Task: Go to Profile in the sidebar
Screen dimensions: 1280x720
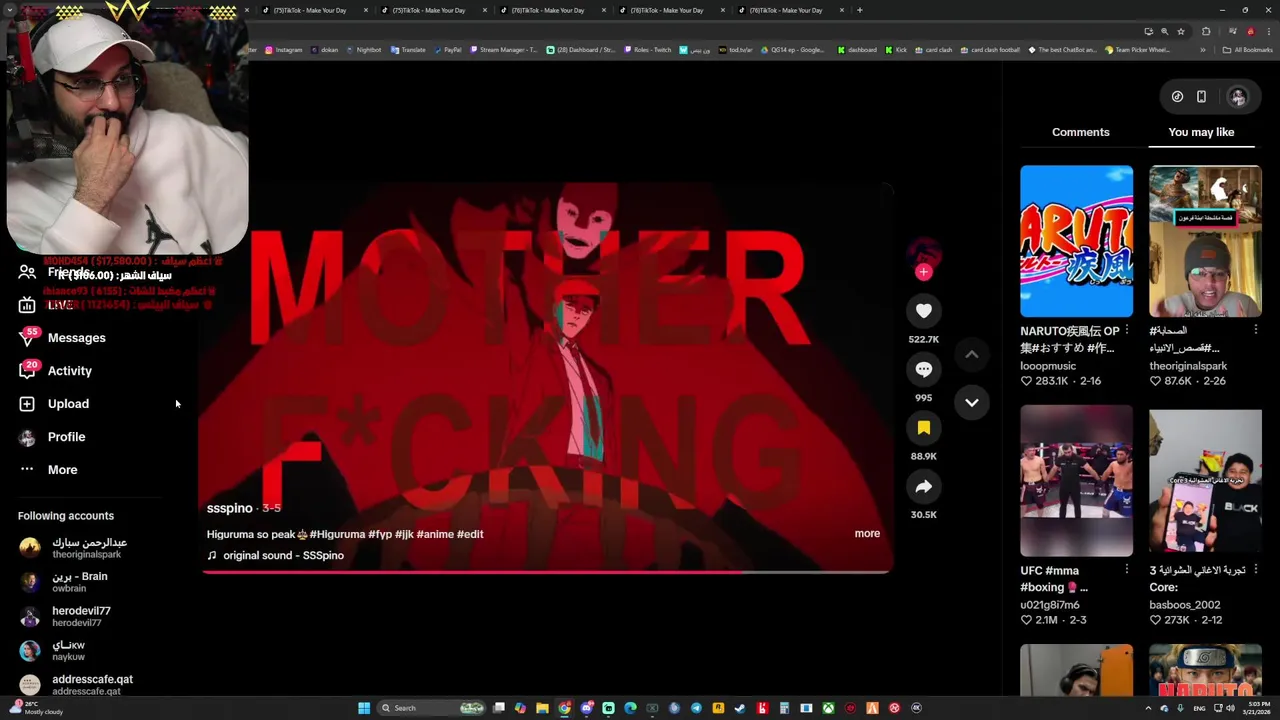Action: tap(52, 437)
